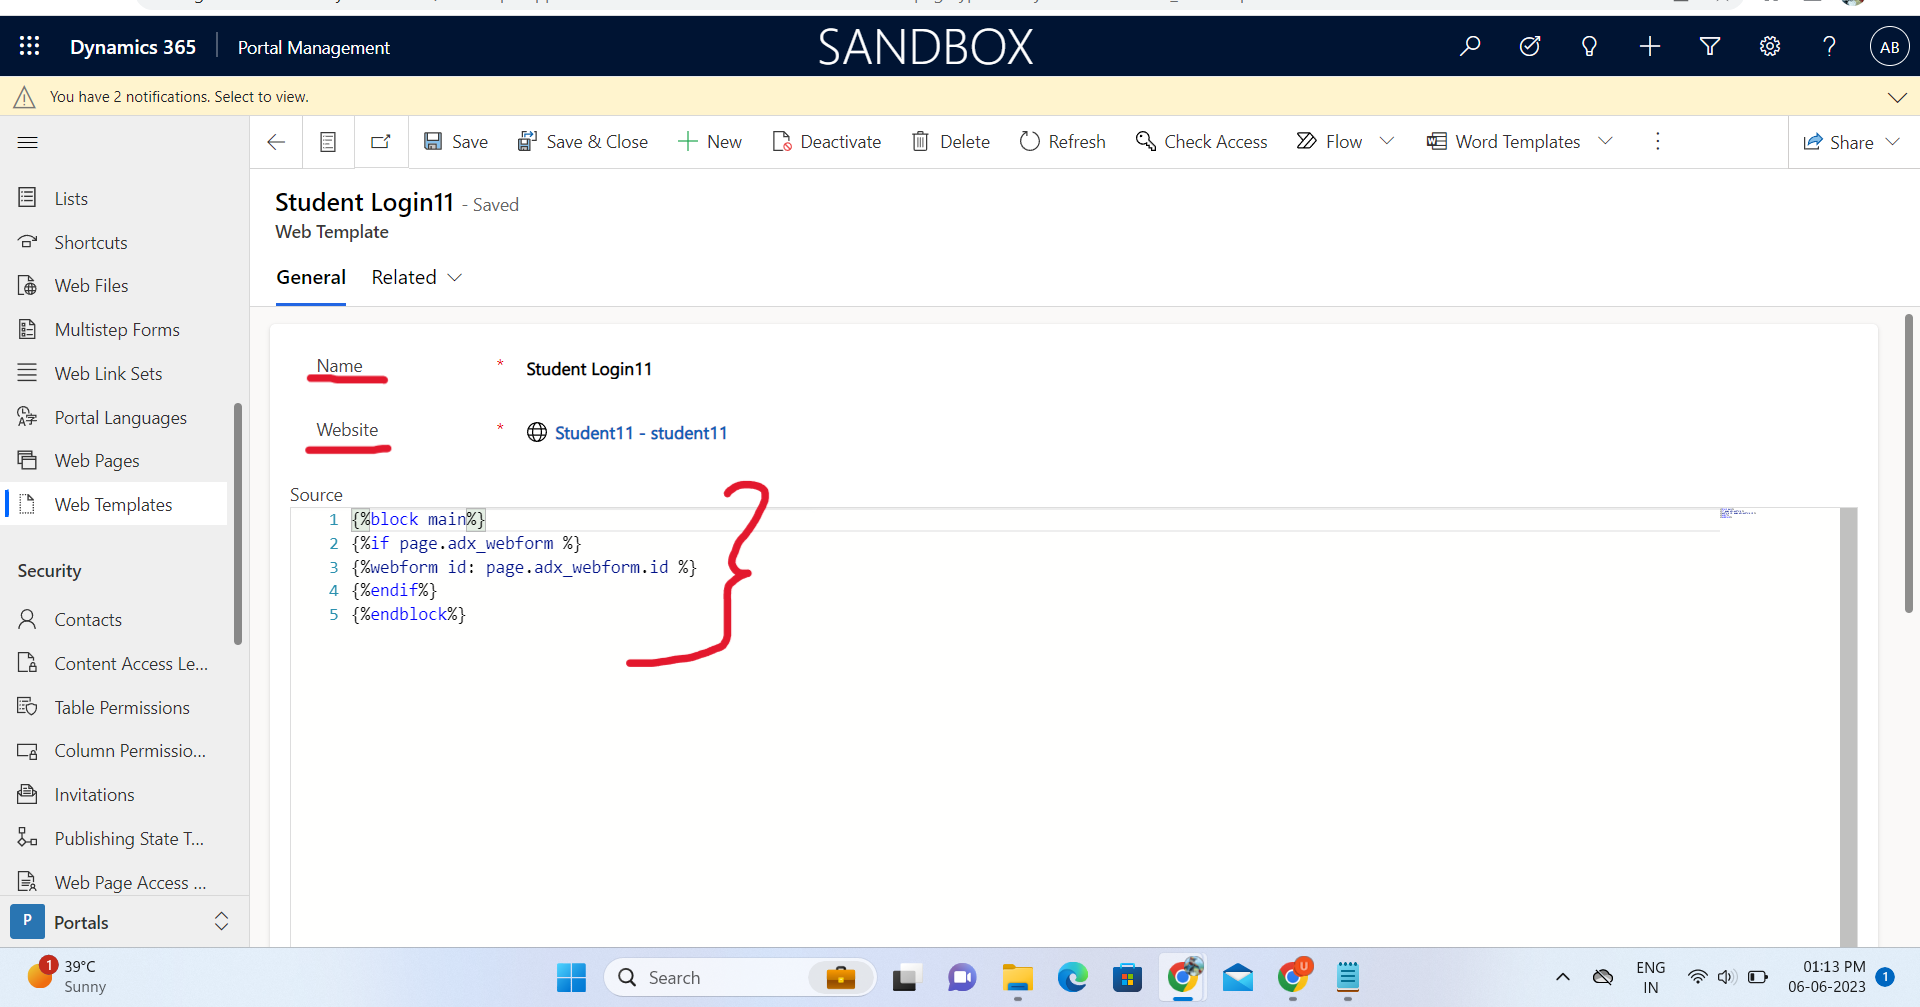Click the plus quick create icon

click(x=1650, y=46)
